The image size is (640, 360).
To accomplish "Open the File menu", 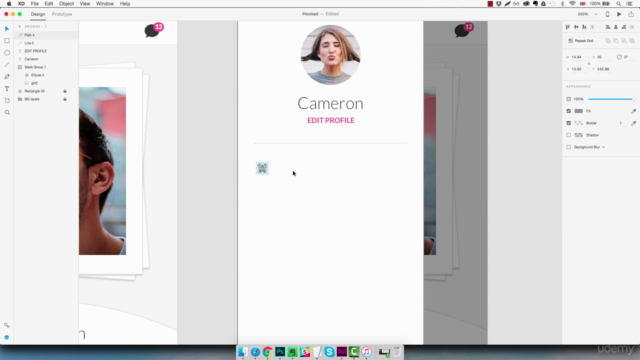I will pyautogui.click(x=35, y=4).
